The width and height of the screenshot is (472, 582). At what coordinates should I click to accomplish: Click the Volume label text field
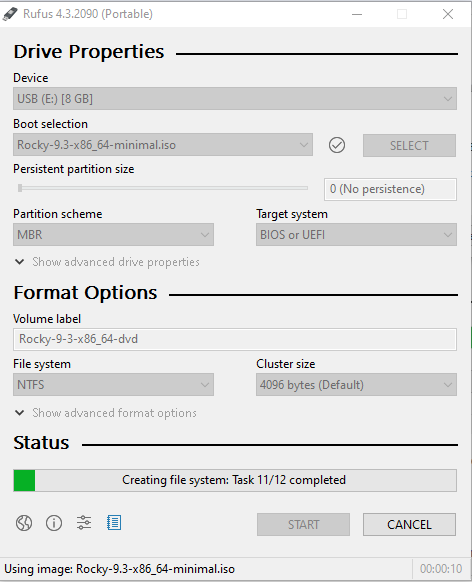pyautogui.click(x=235, y=339)
